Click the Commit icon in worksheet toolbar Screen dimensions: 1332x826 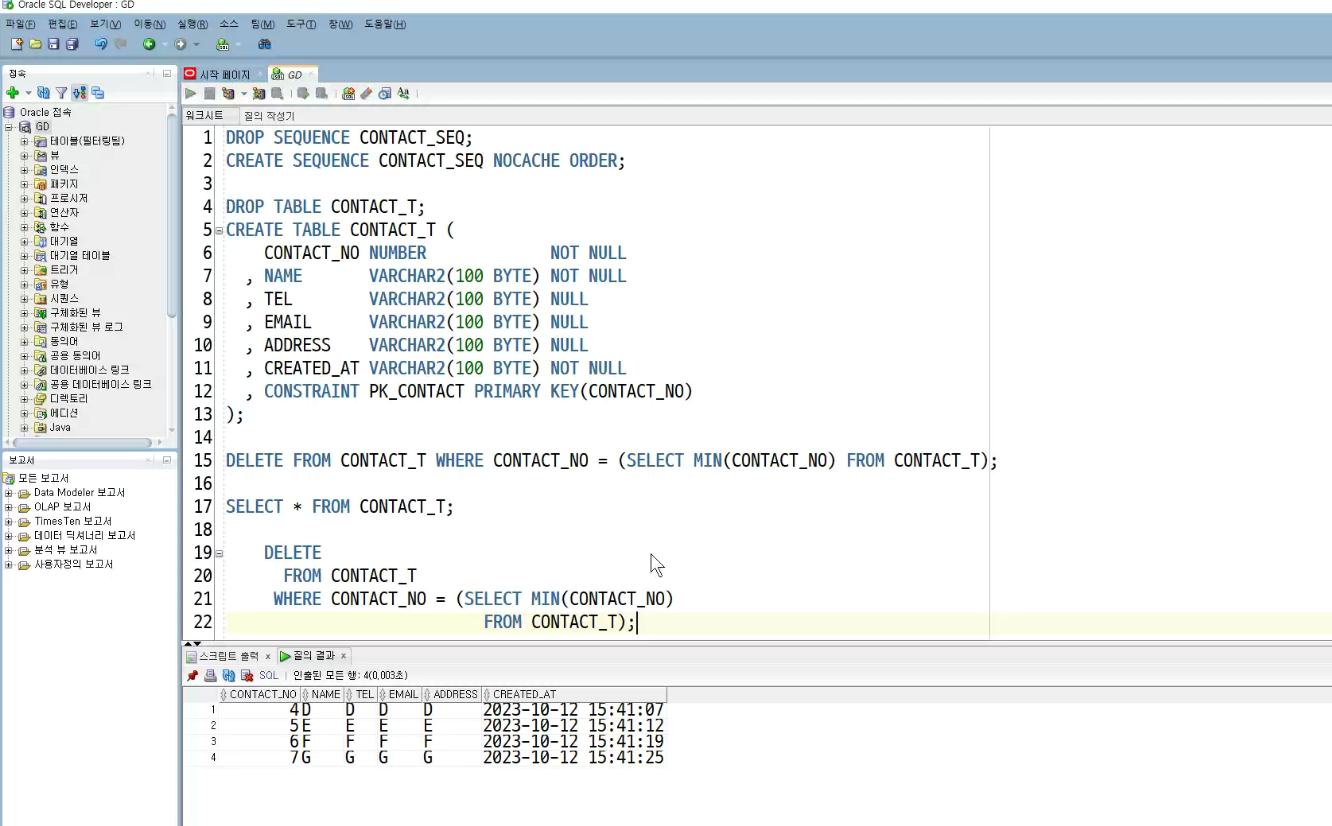tap(303, 93)
